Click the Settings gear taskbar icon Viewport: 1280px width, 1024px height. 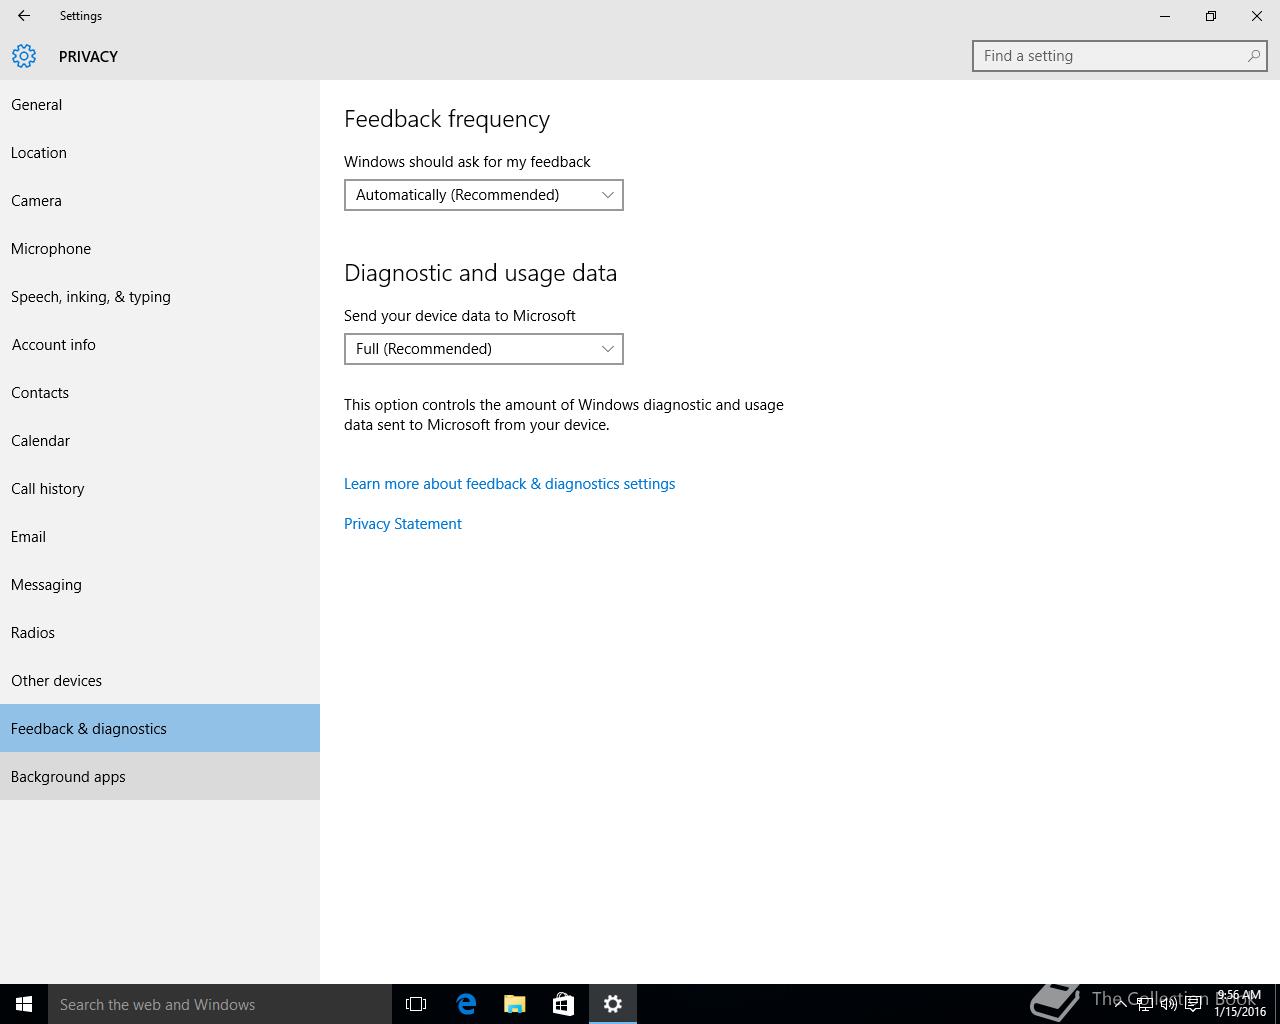(x=613, y=1004)
